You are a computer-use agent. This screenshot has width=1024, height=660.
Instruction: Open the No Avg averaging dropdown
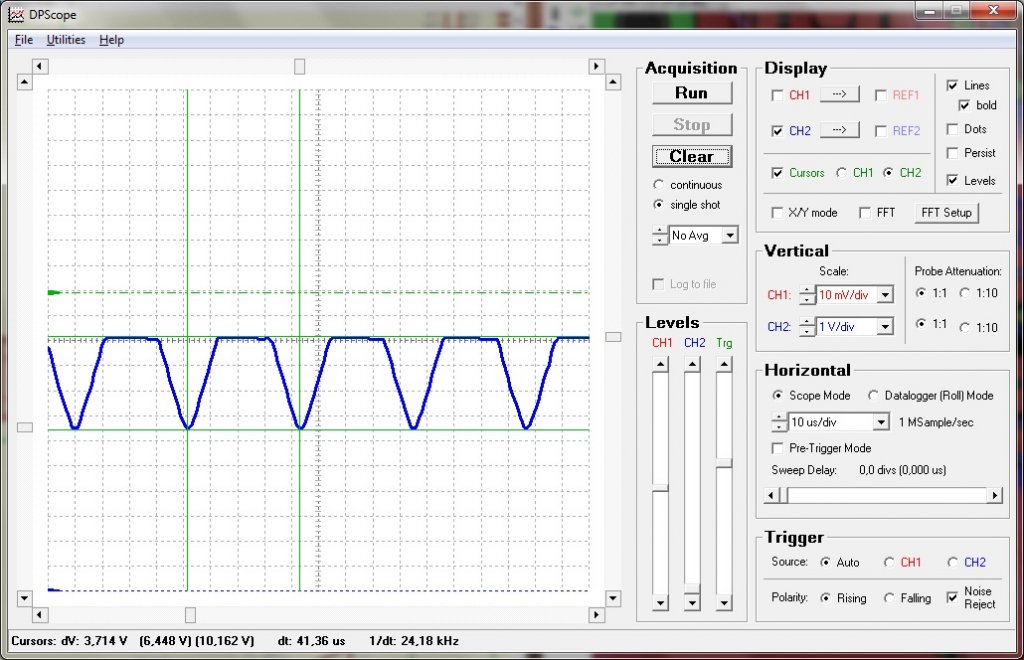730,235
